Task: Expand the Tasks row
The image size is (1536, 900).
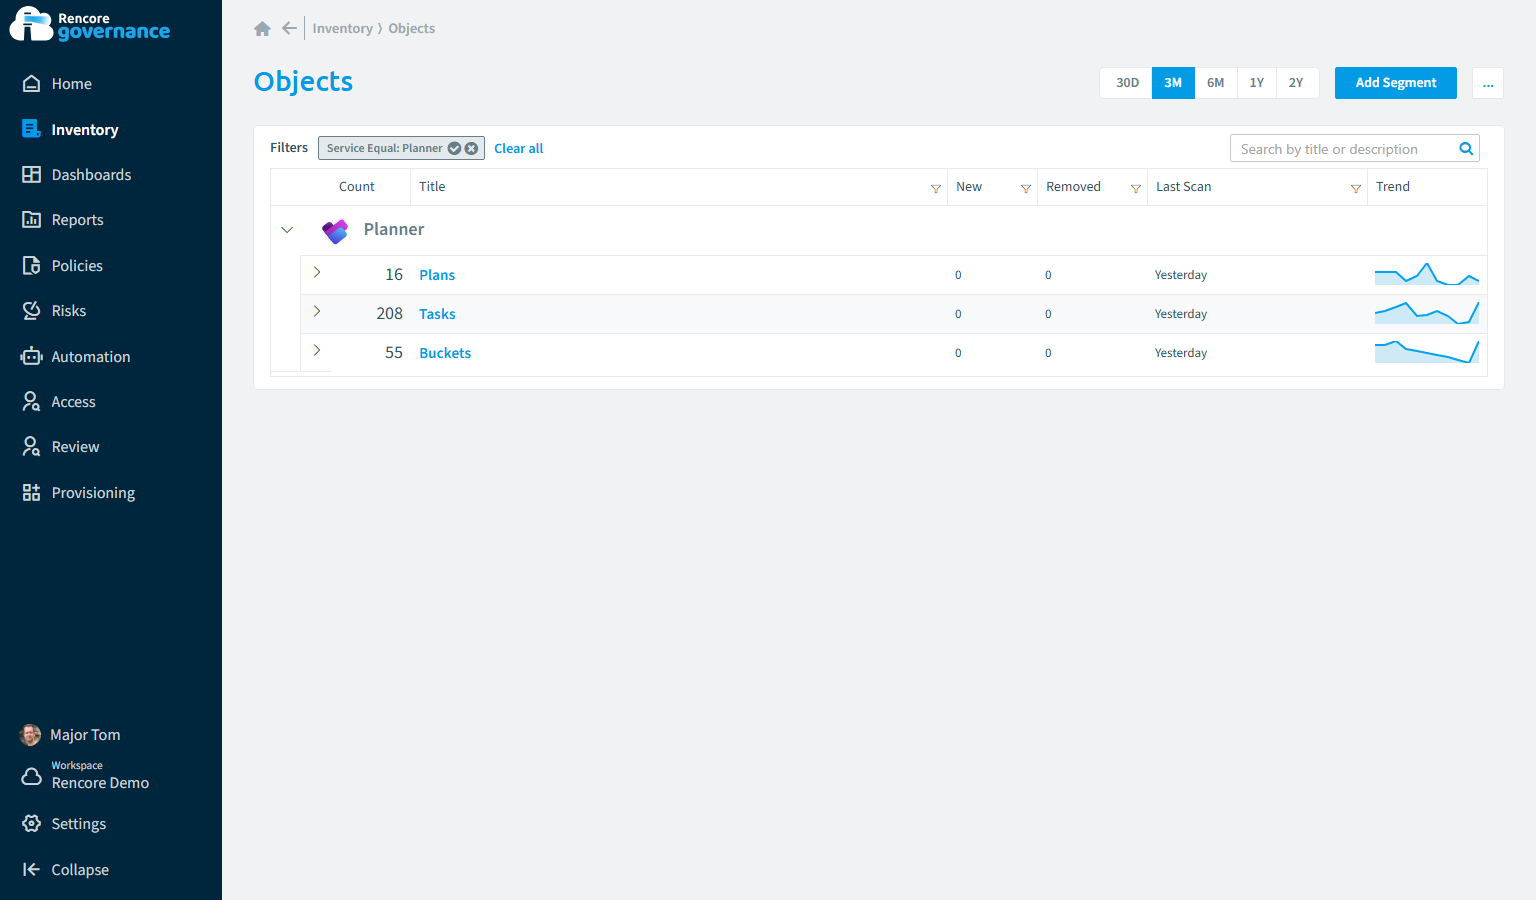Action: click(317, 311)
